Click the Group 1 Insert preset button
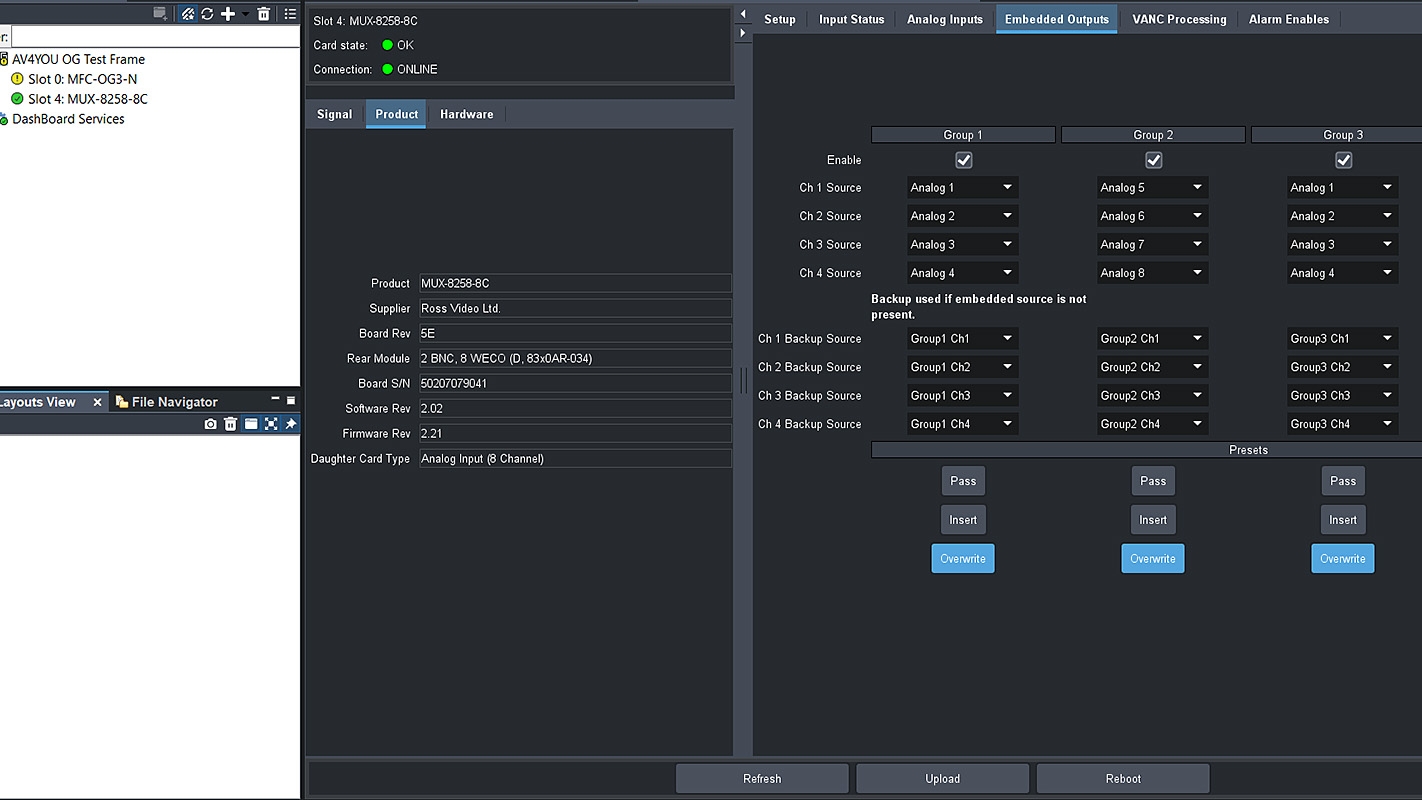This screenshot has height=800, width=1422. (x=963, y=520)
